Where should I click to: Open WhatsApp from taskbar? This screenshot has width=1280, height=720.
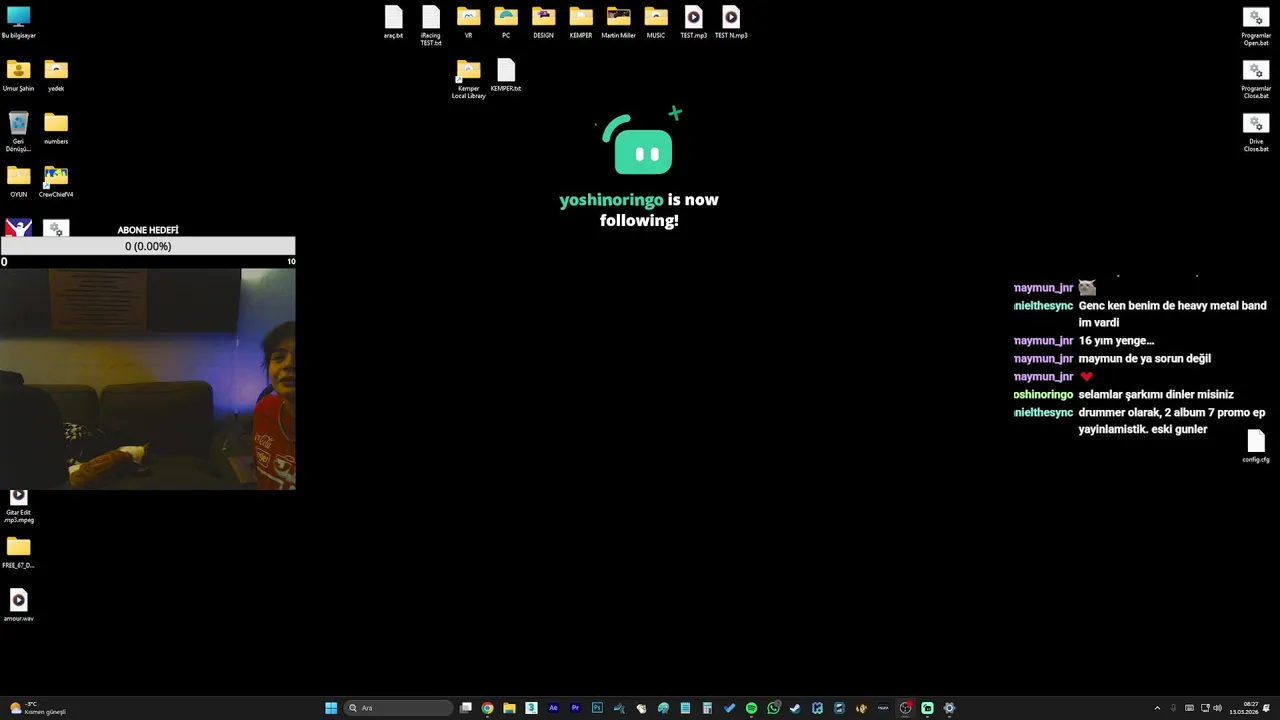pos(773,708)
